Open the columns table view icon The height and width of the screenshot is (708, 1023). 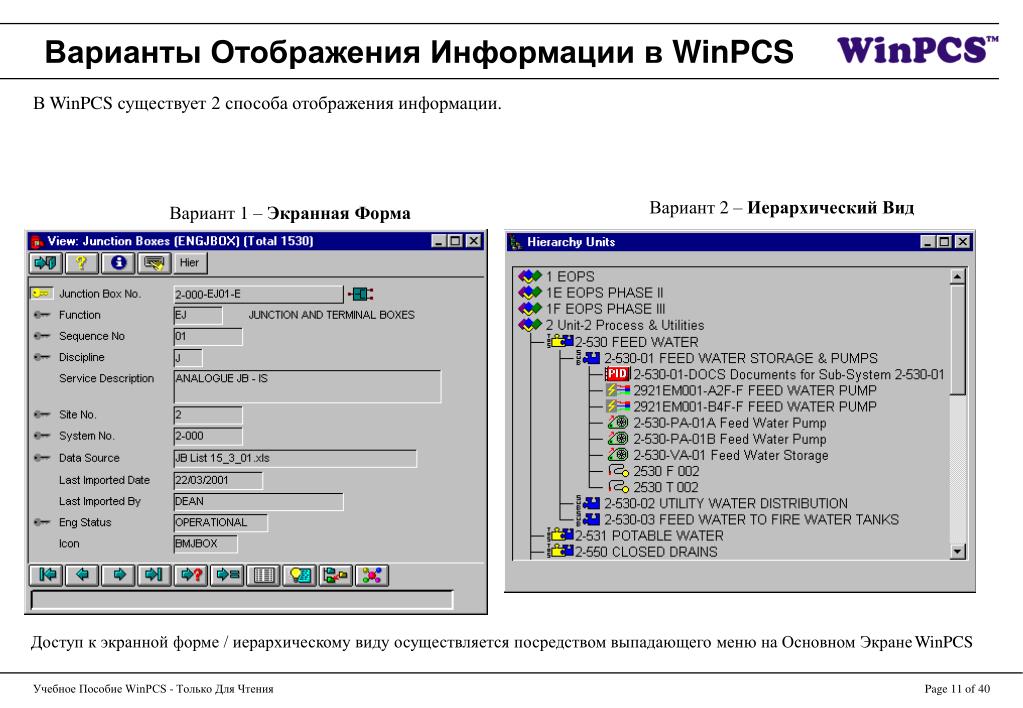(x=264, y=575)
